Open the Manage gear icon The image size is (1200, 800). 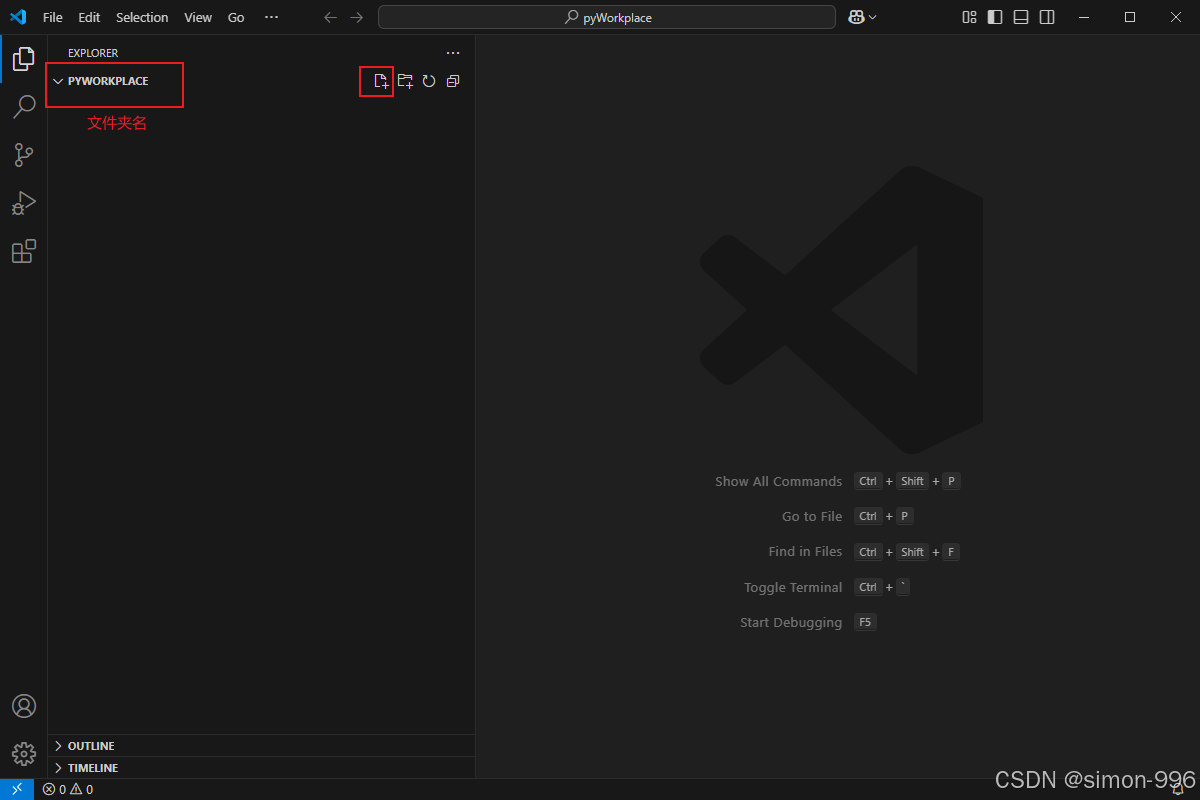(24, 753)
